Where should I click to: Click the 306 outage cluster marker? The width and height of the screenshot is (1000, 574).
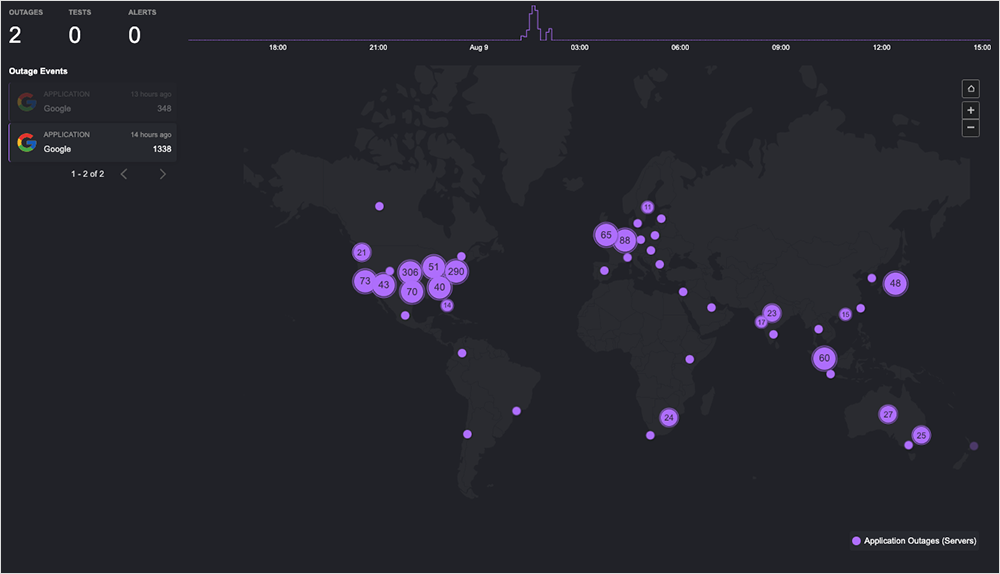coord(409,272)
